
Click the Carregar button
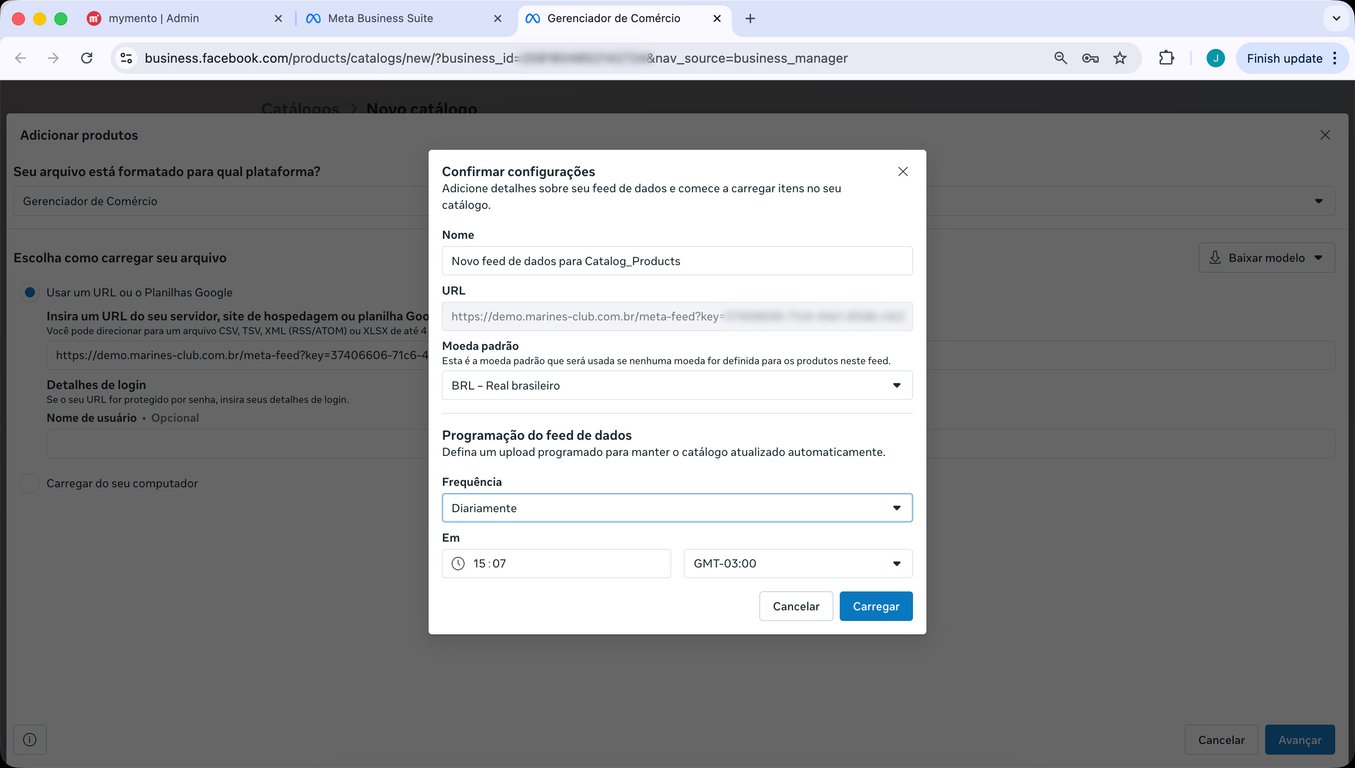[875, 607]
